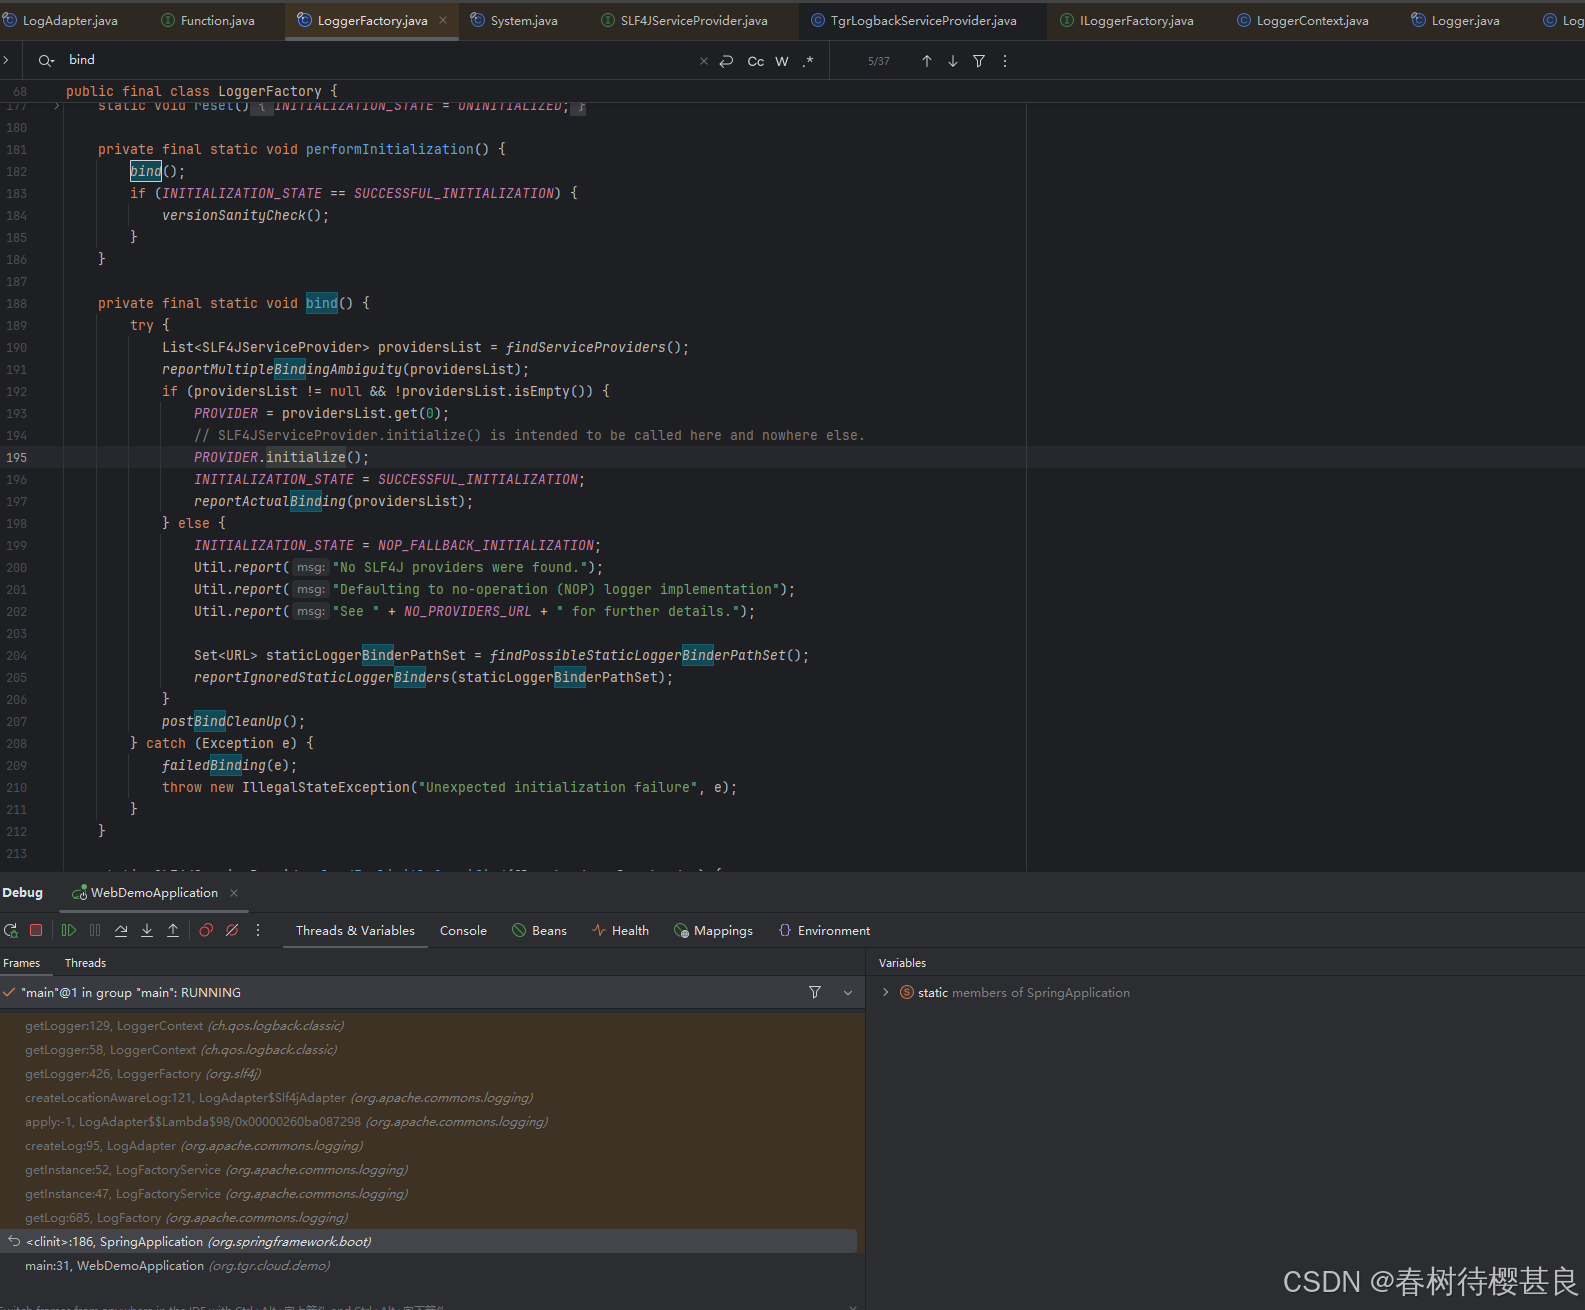Open the LoggerContext.java tab
The width and height of the screenshot is (1585, 1310).
(x=1303, y=20)
